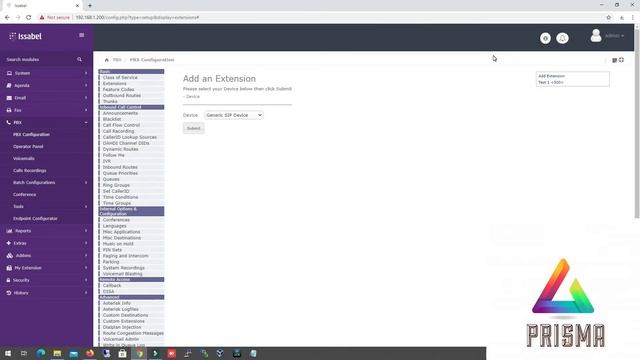Click the fullscreen icon at top right of page
This screenshot has width=640, height=360.
coord(621,60)
